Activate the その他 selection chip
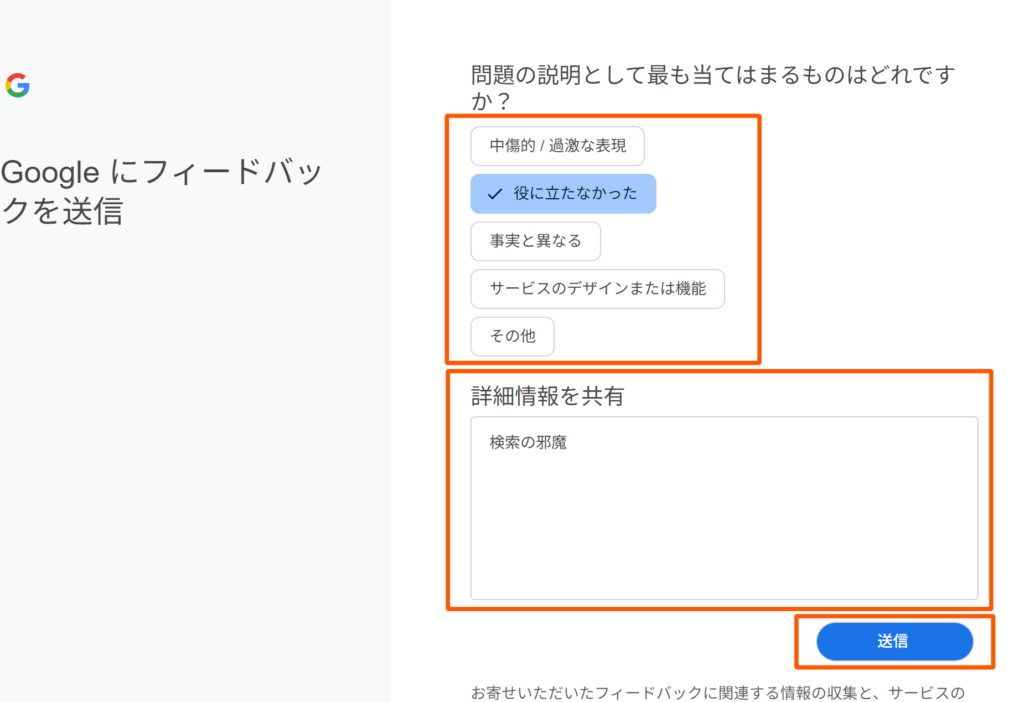Screen dimensions: 1024x702 click(x=512, y=336)
